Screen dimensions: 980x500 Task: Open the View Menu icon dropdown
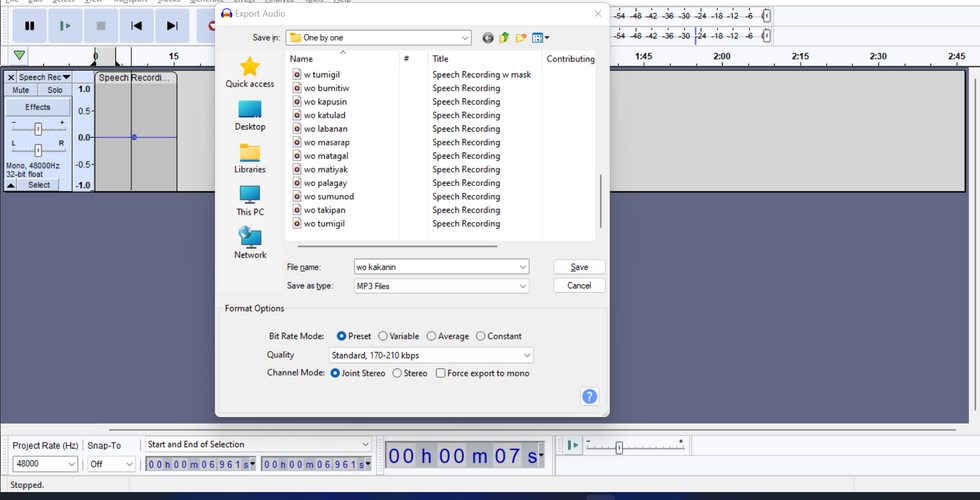pos(541,38)
